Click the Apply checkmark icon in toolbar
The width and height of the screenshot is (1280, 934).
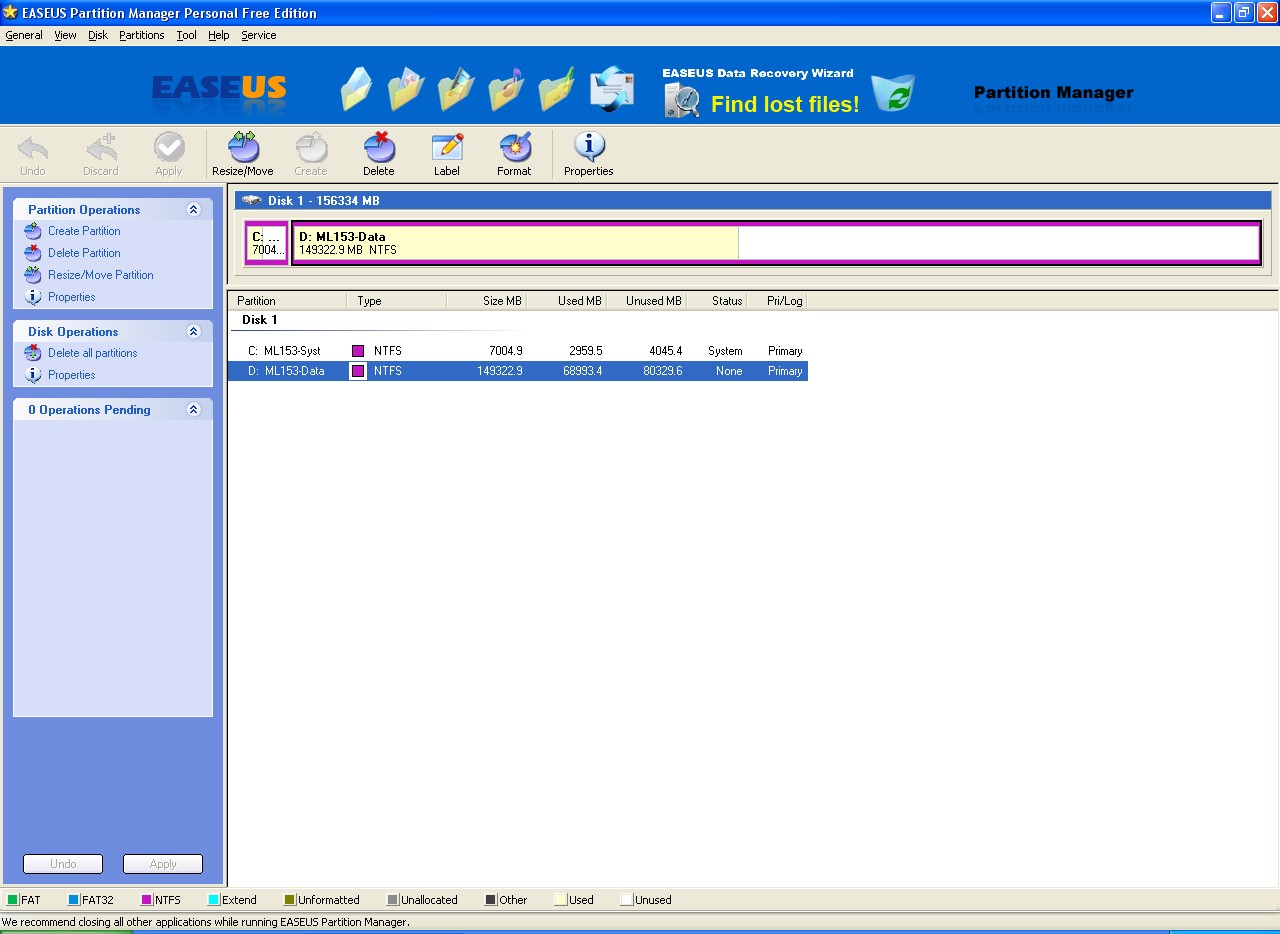169,148
